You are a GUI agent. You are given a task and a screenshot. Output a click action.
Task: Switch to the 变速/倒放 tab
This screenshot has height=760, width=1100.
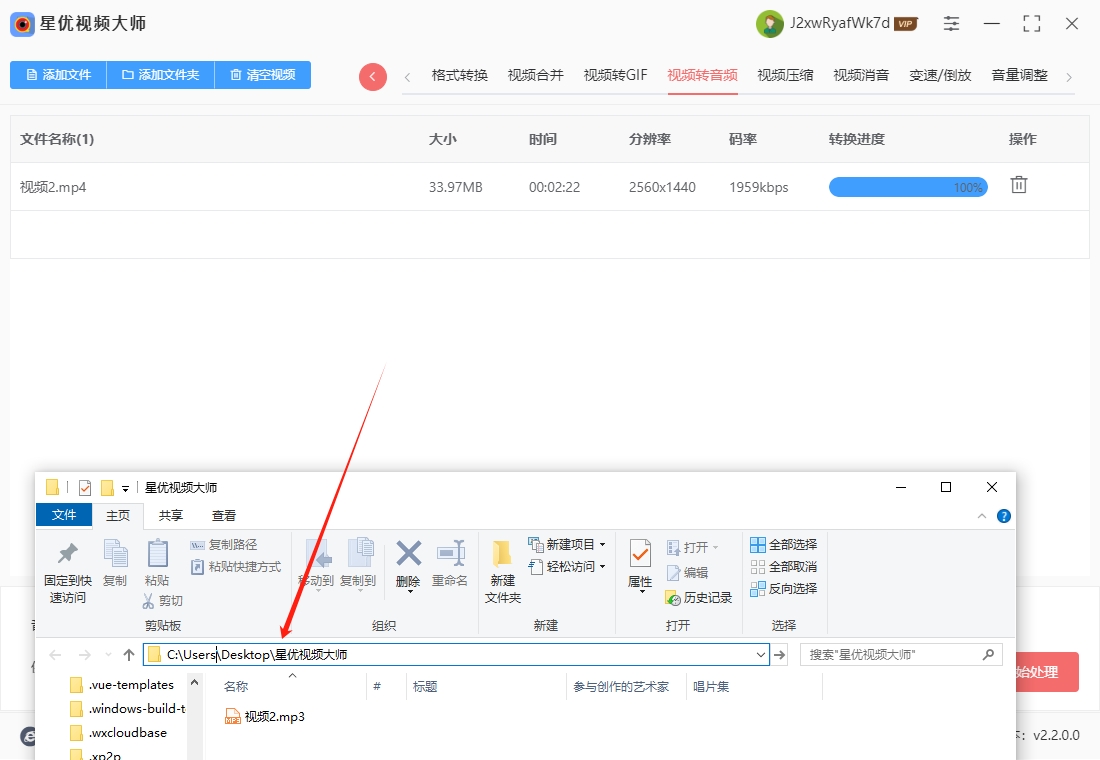[x=940, y=75]
